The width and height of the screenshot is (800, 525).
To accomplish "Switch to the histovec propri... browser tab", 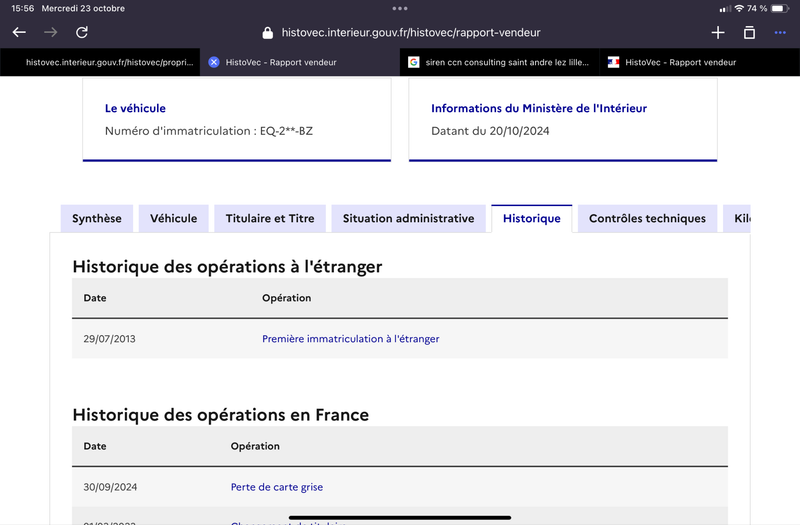I will pos(100,62).
